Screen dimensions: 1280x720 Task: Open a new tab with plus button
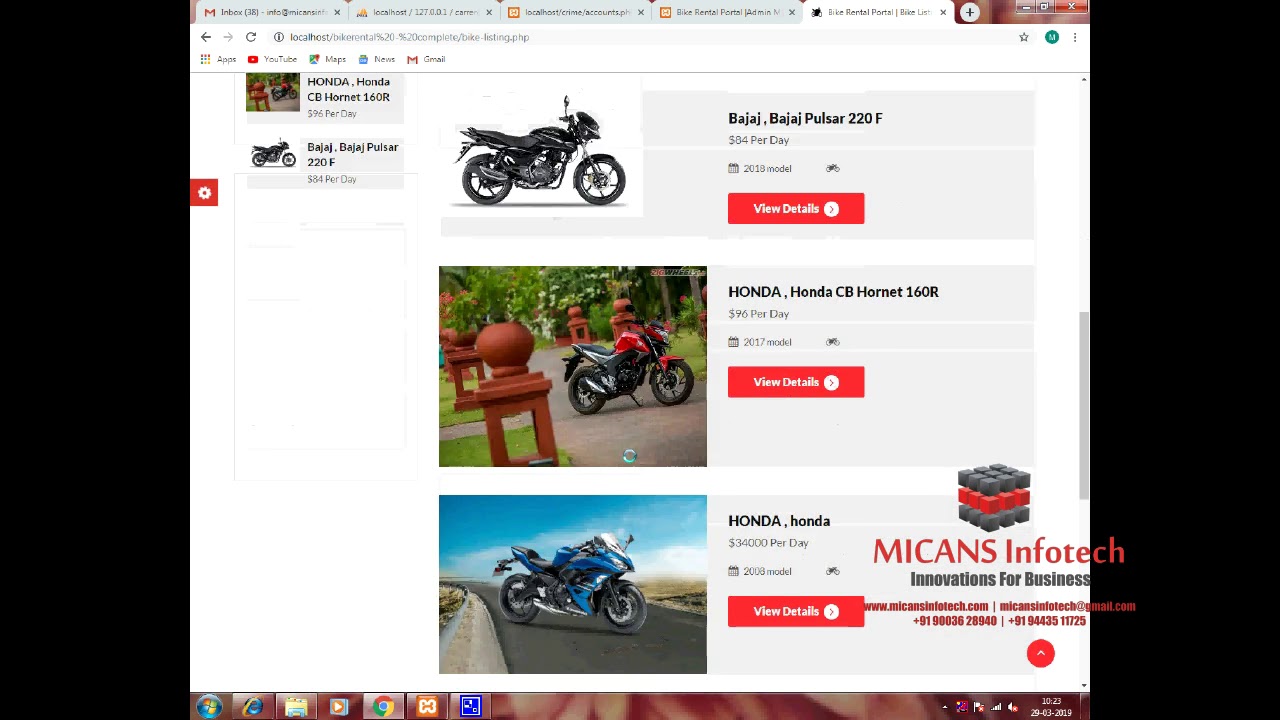(970, 12)
